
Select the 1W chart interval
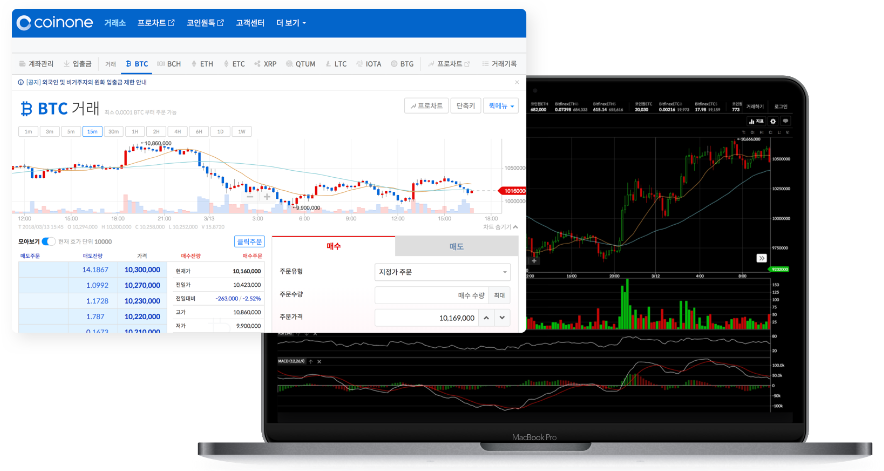pos(241,131)
